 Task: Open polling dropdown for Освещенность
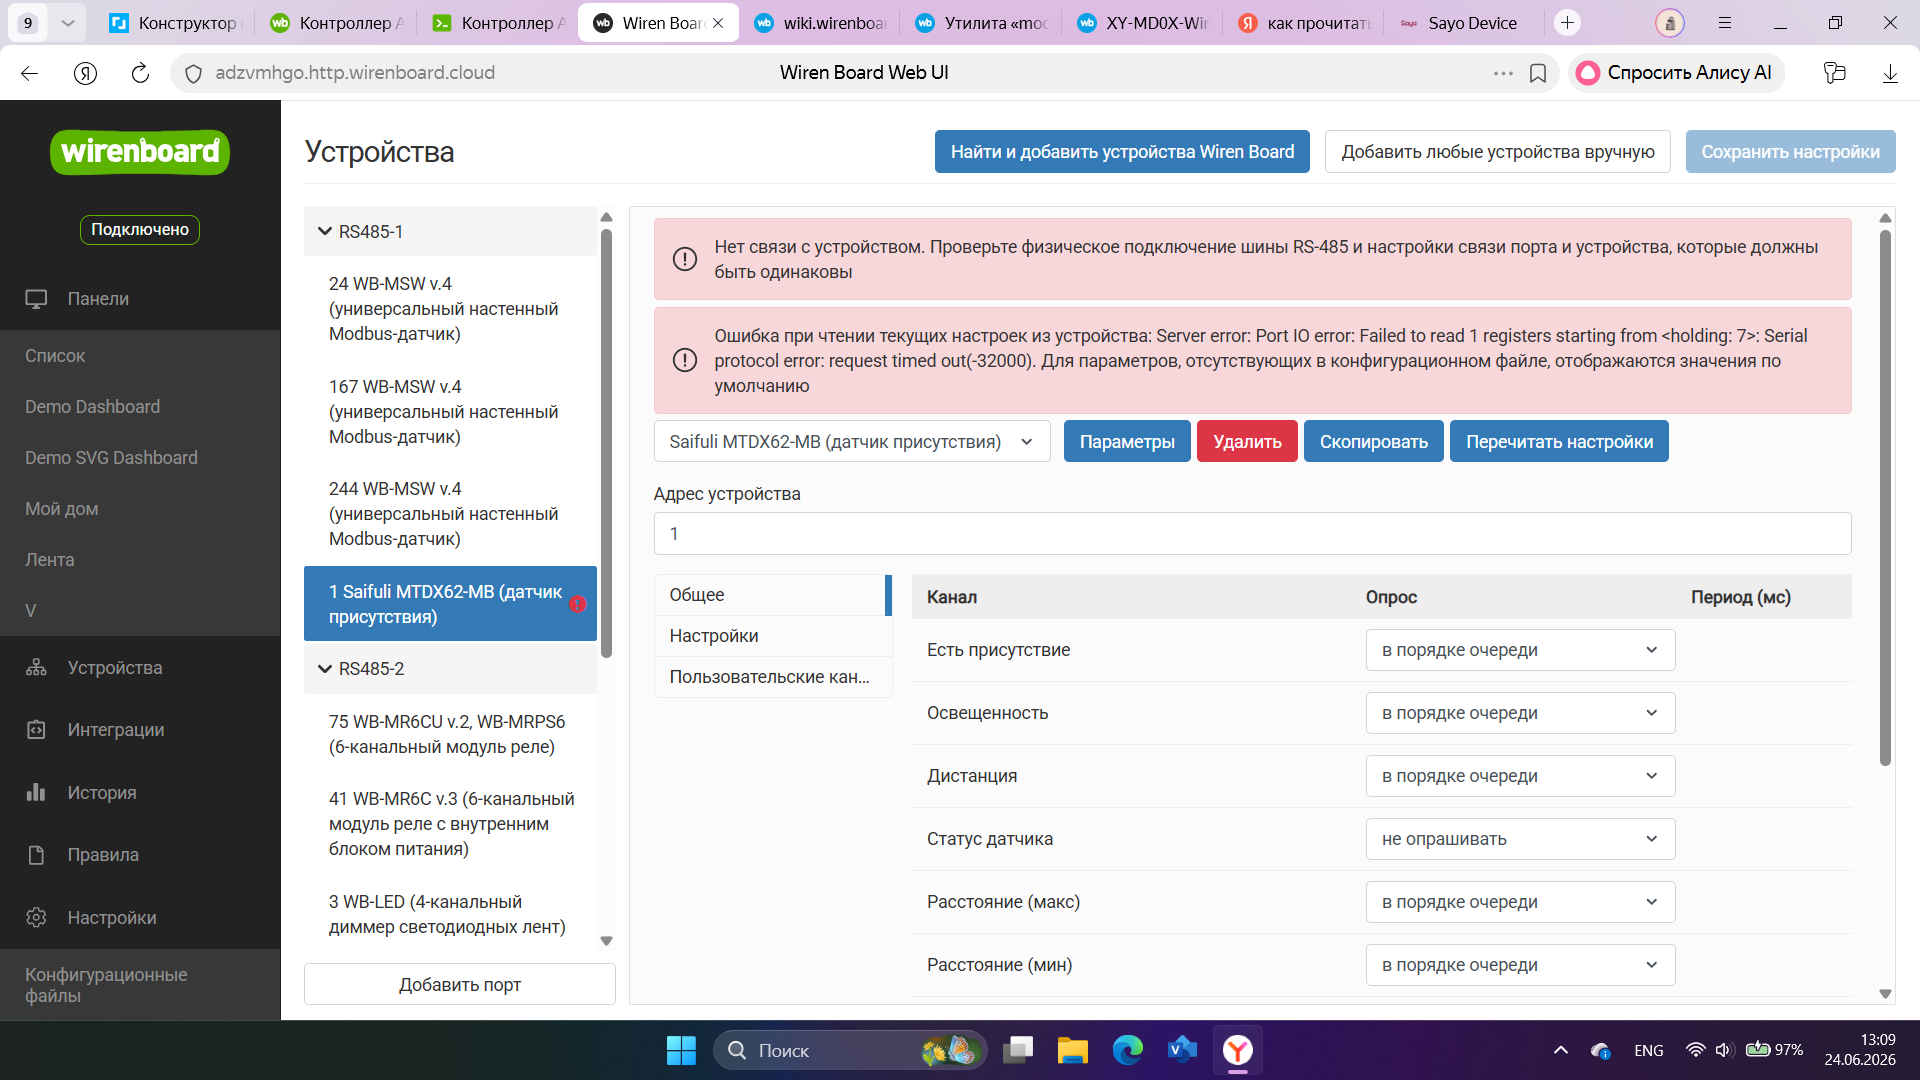1520,713
